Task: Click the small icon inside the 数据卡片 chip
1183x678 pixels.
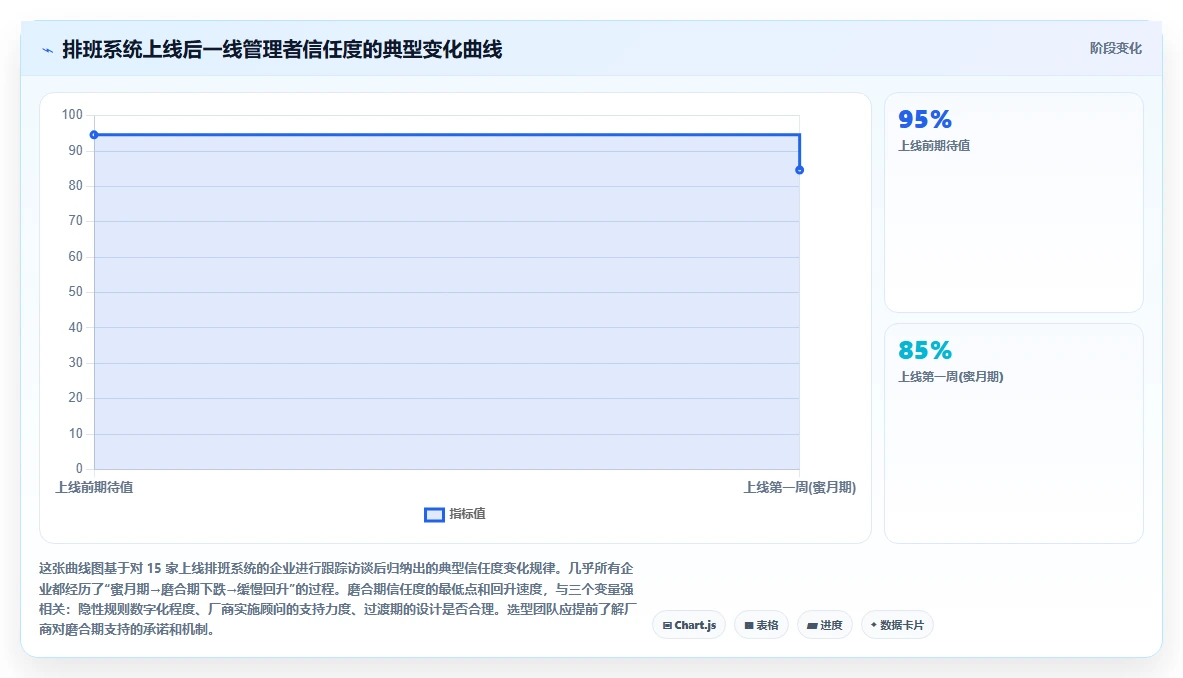Action: click(x=874, y=624)
